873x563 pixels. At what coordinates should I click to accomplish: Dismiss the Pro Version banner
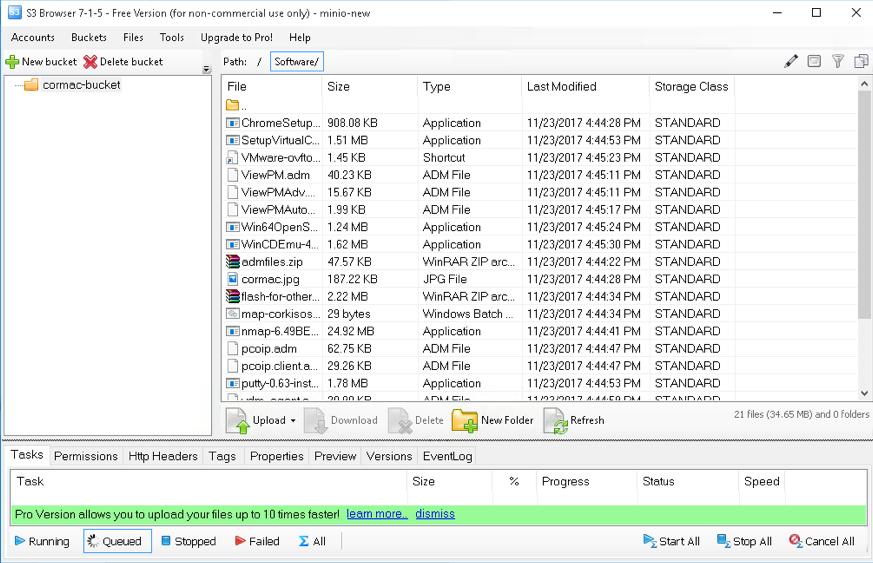click(x=435, y=514)
